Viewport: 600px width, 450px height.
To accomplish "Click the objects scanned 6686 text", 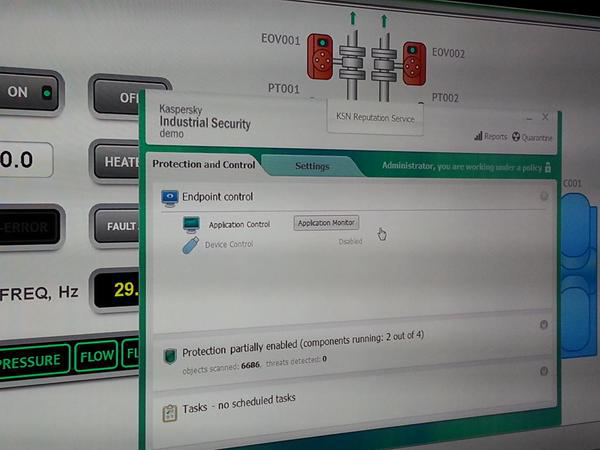I will tap(222, 367).
